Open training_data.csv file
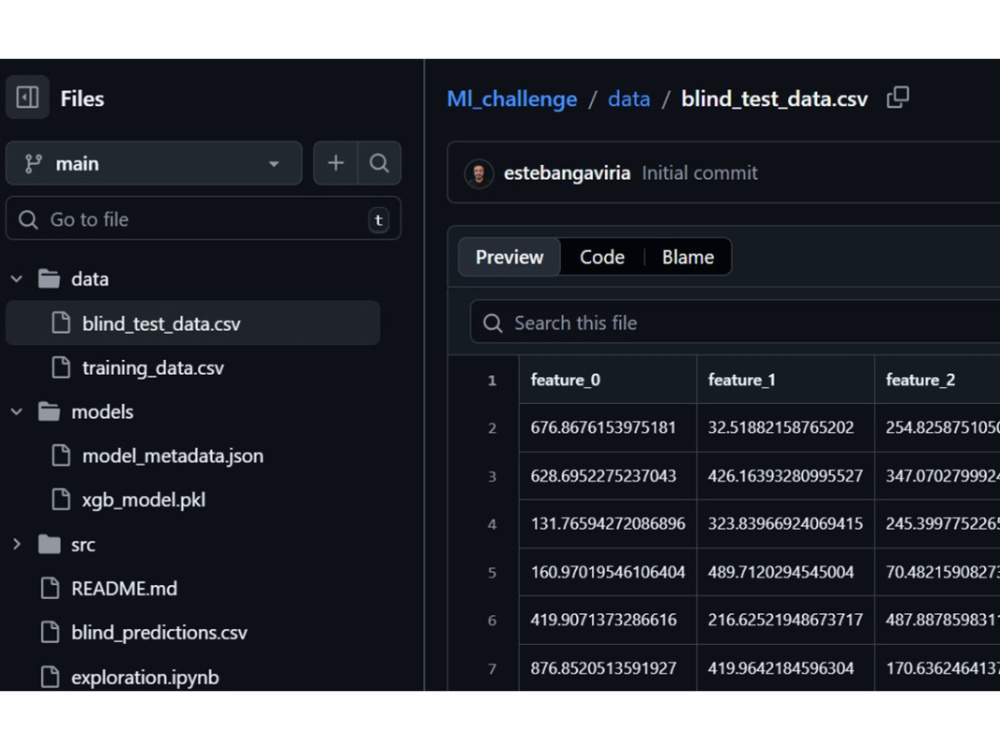This screenshot has width=1000, height=750. pos(153,368)
